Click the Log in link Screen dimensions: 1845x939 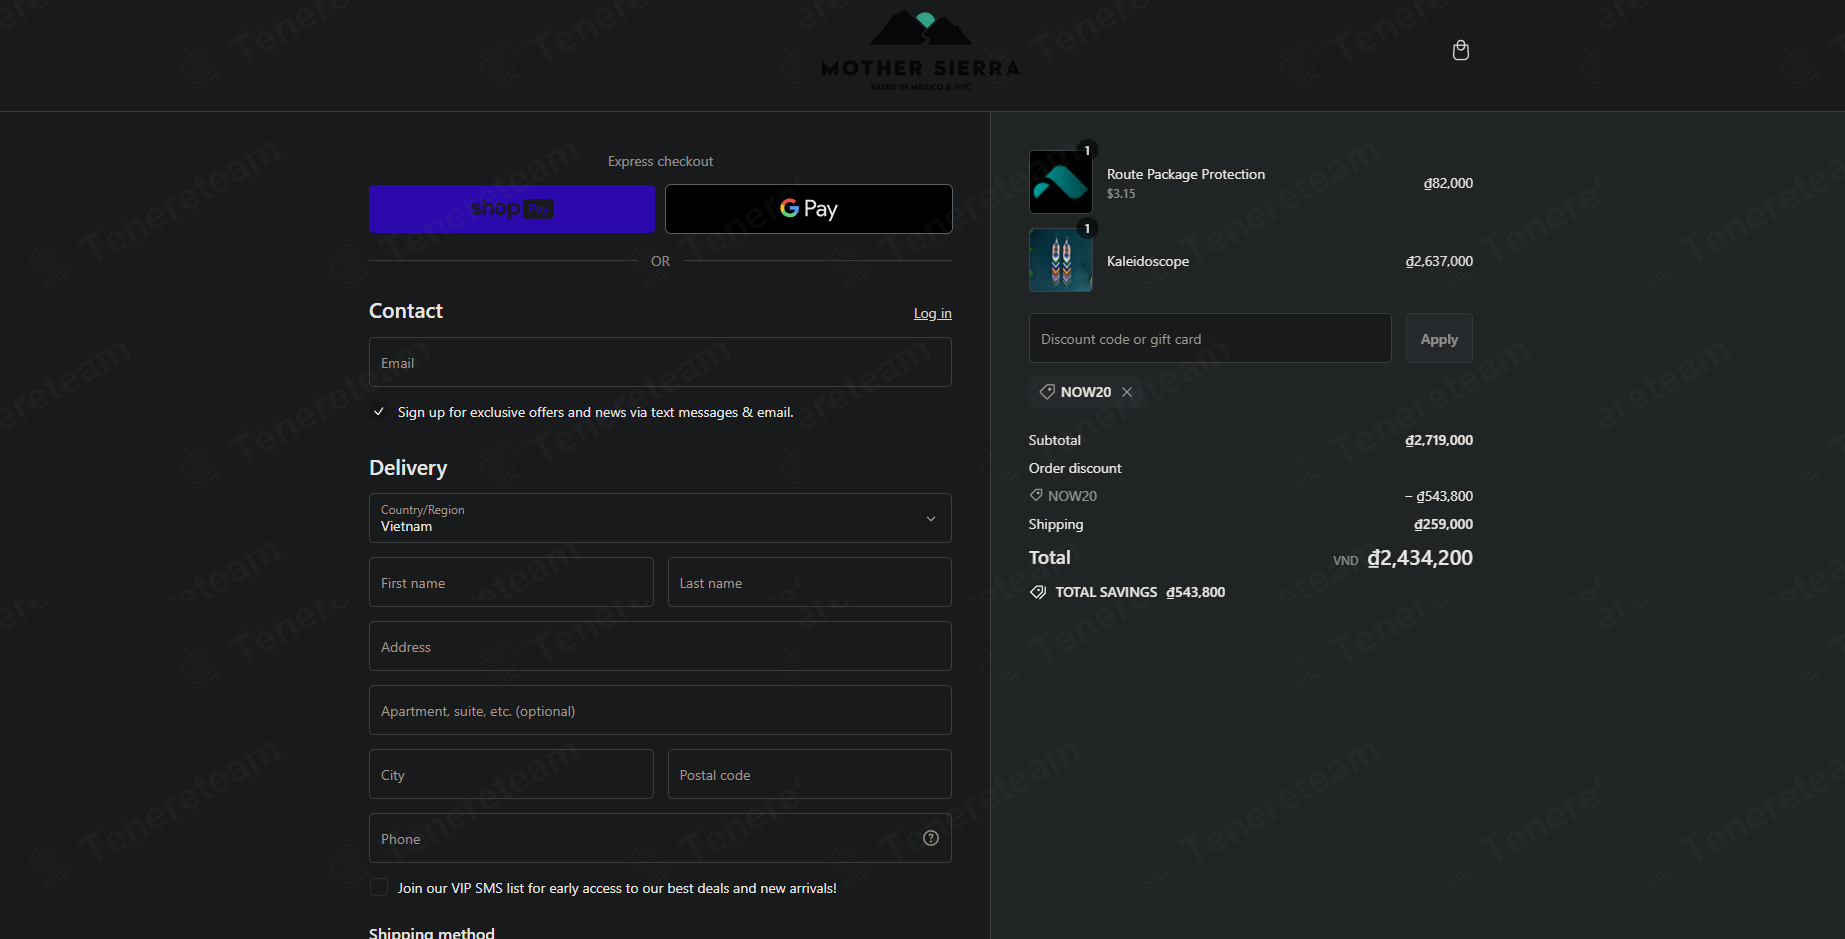click(932, 313)
